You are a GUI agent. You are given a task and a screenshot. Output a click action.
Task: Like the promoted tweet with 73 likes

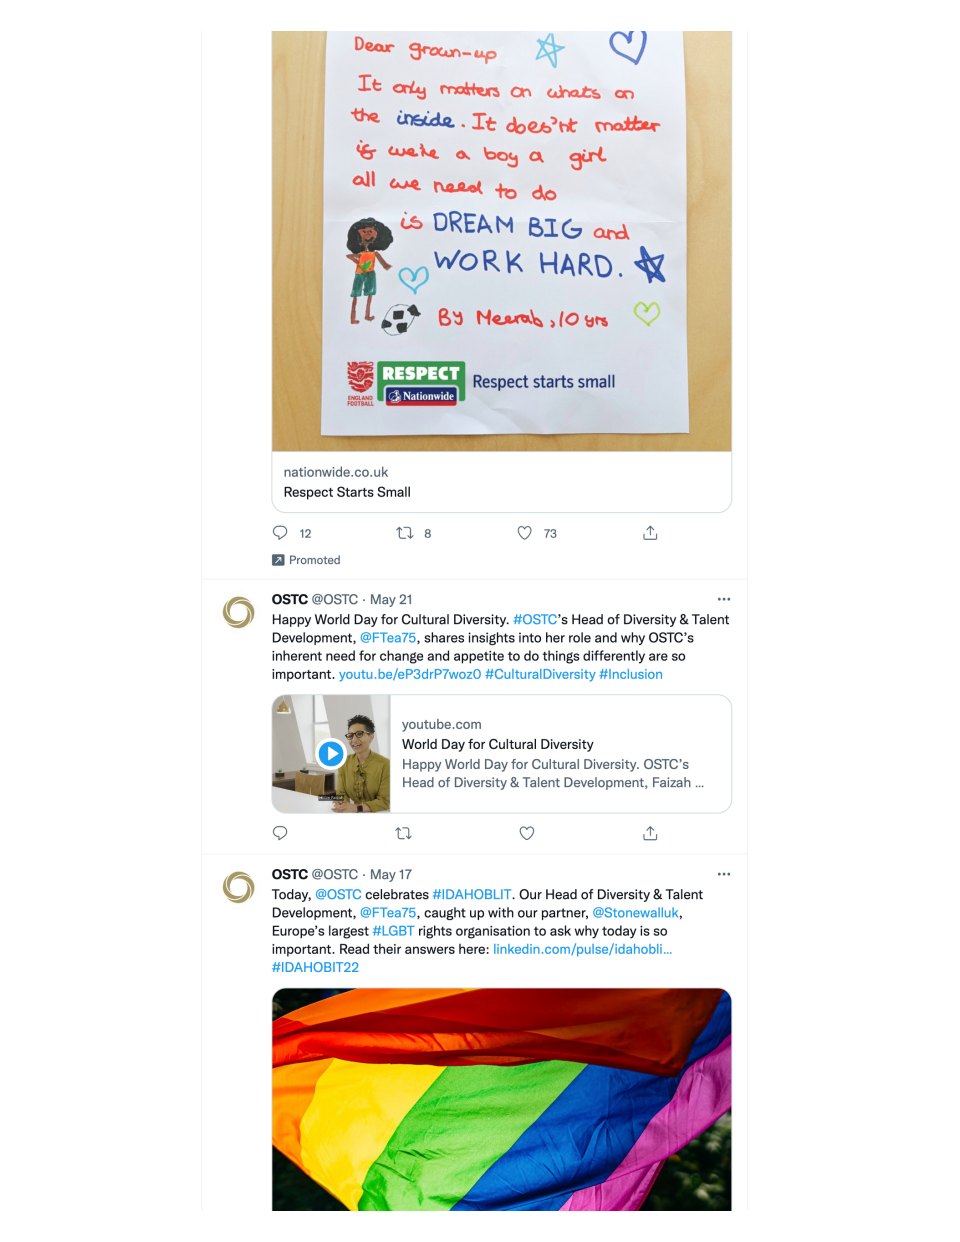click(525, 533)
